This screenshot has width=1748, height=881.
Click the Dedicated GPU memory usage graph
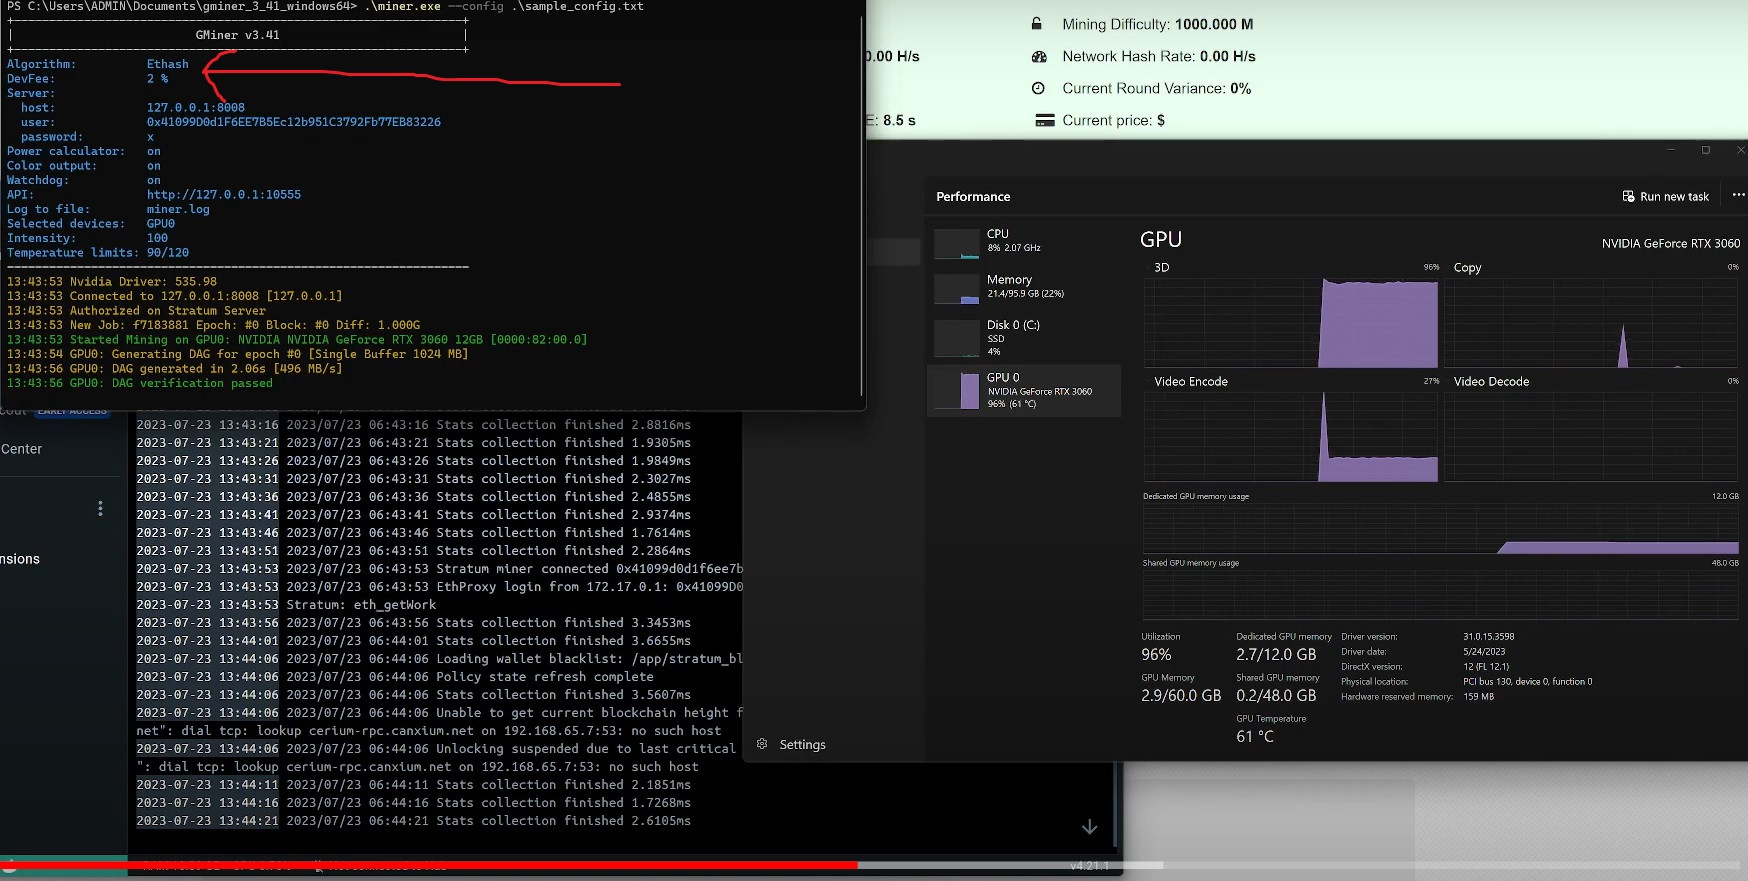1440,529
